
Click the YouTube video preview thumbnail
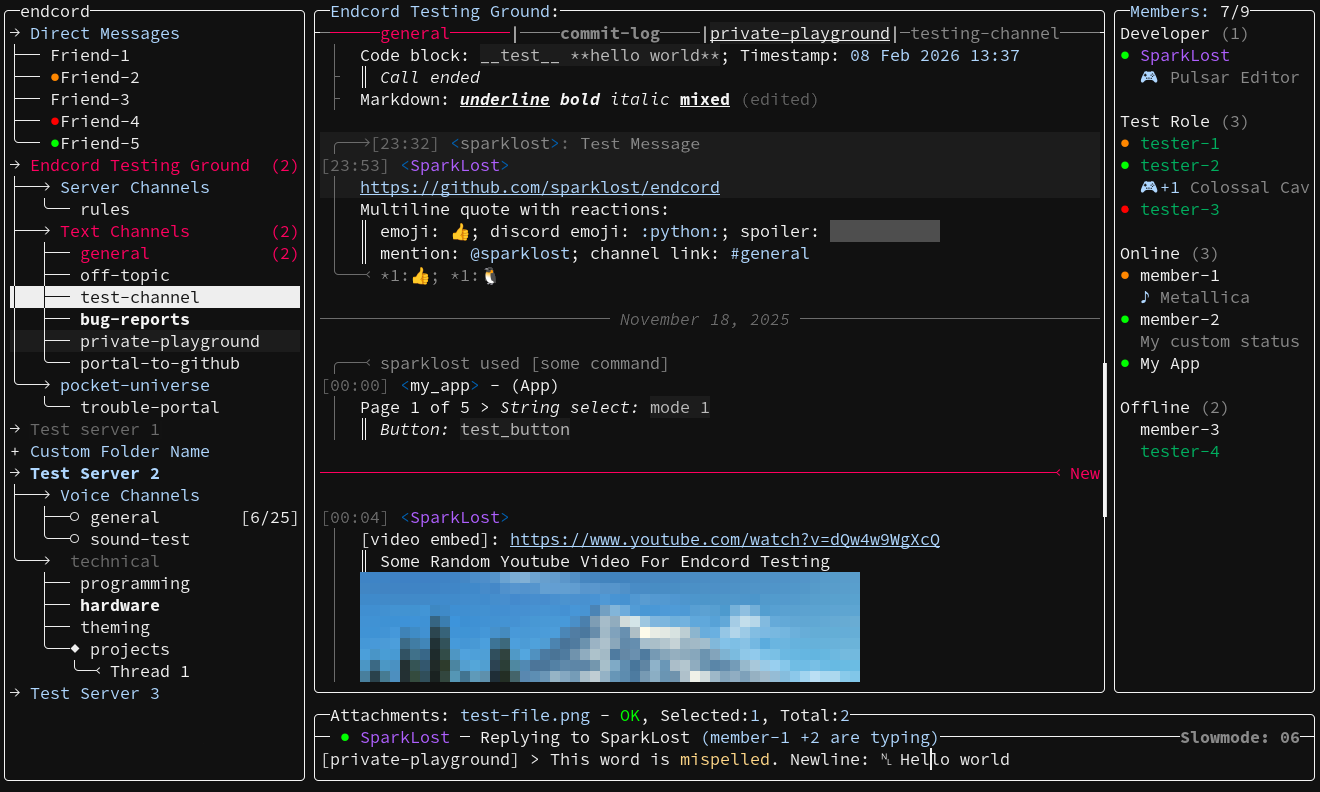(610, 627)
